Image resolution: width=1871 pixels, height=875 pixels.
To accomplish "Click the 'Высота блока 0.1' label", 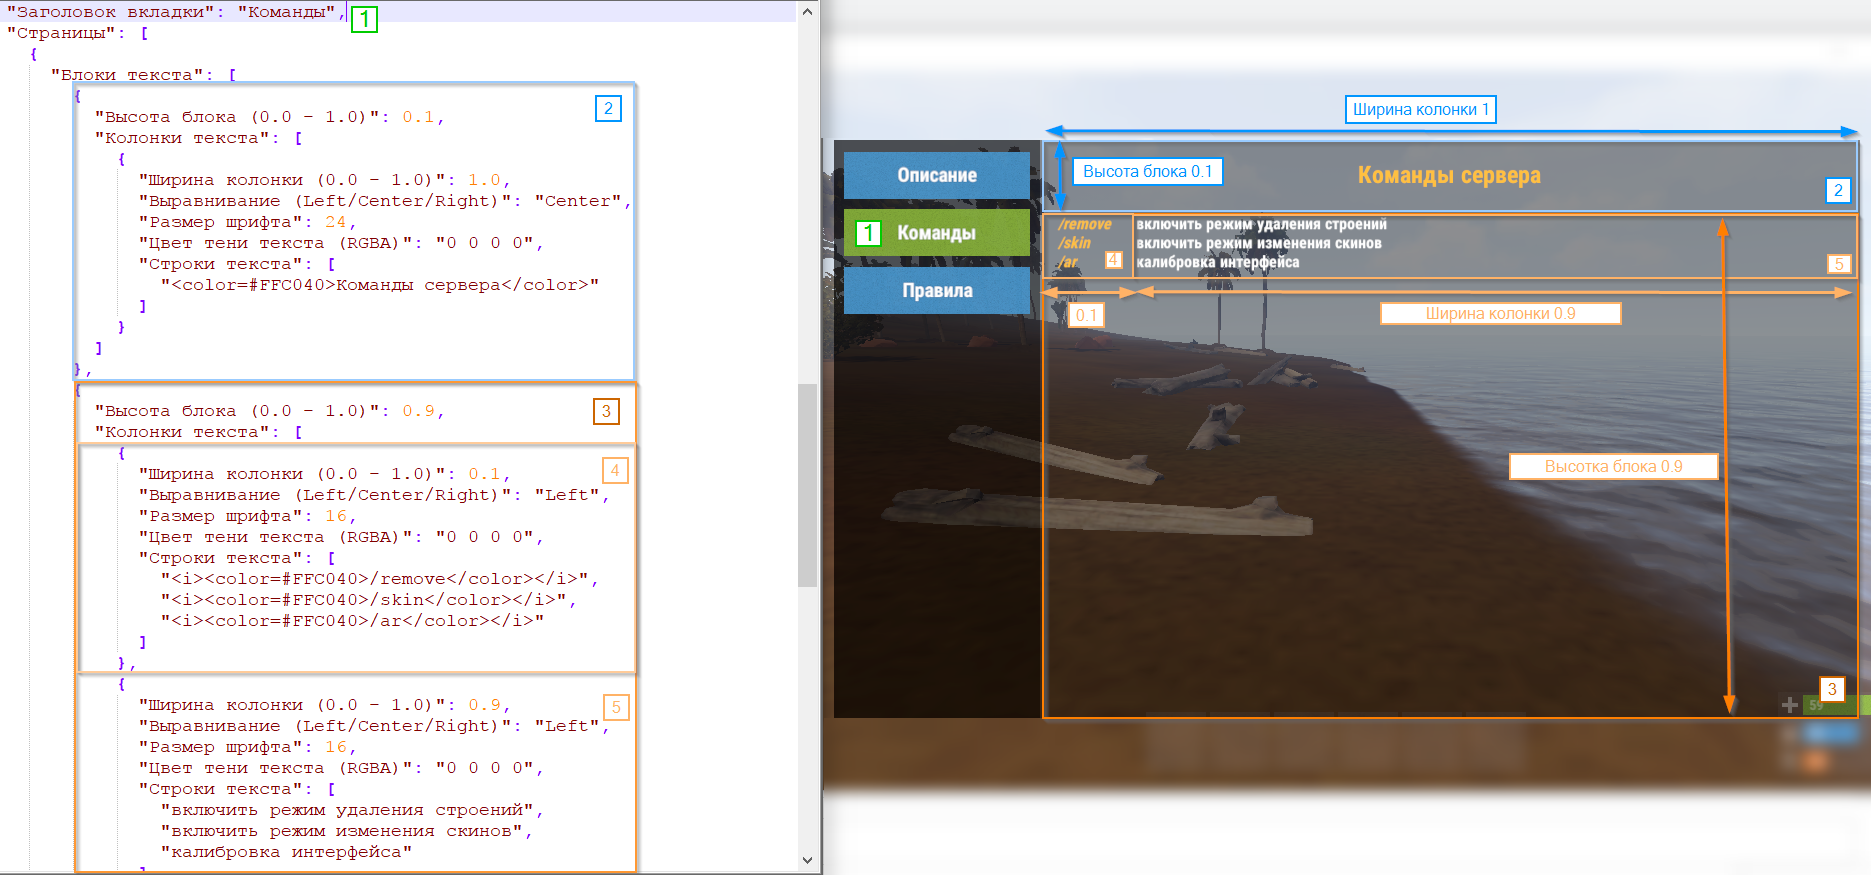I will (x=1147, y=172).
